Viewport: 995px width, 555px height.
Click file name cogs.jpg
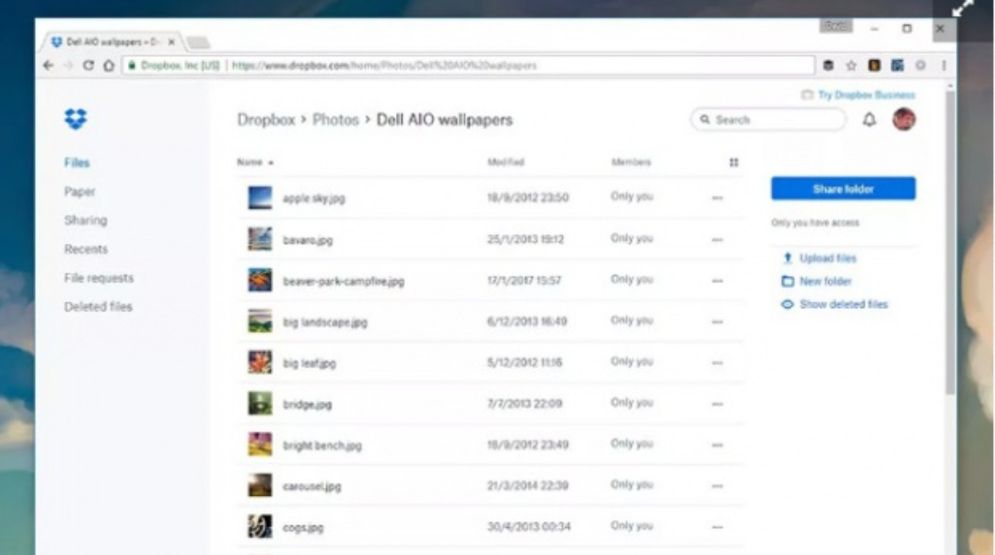point(303,528)
